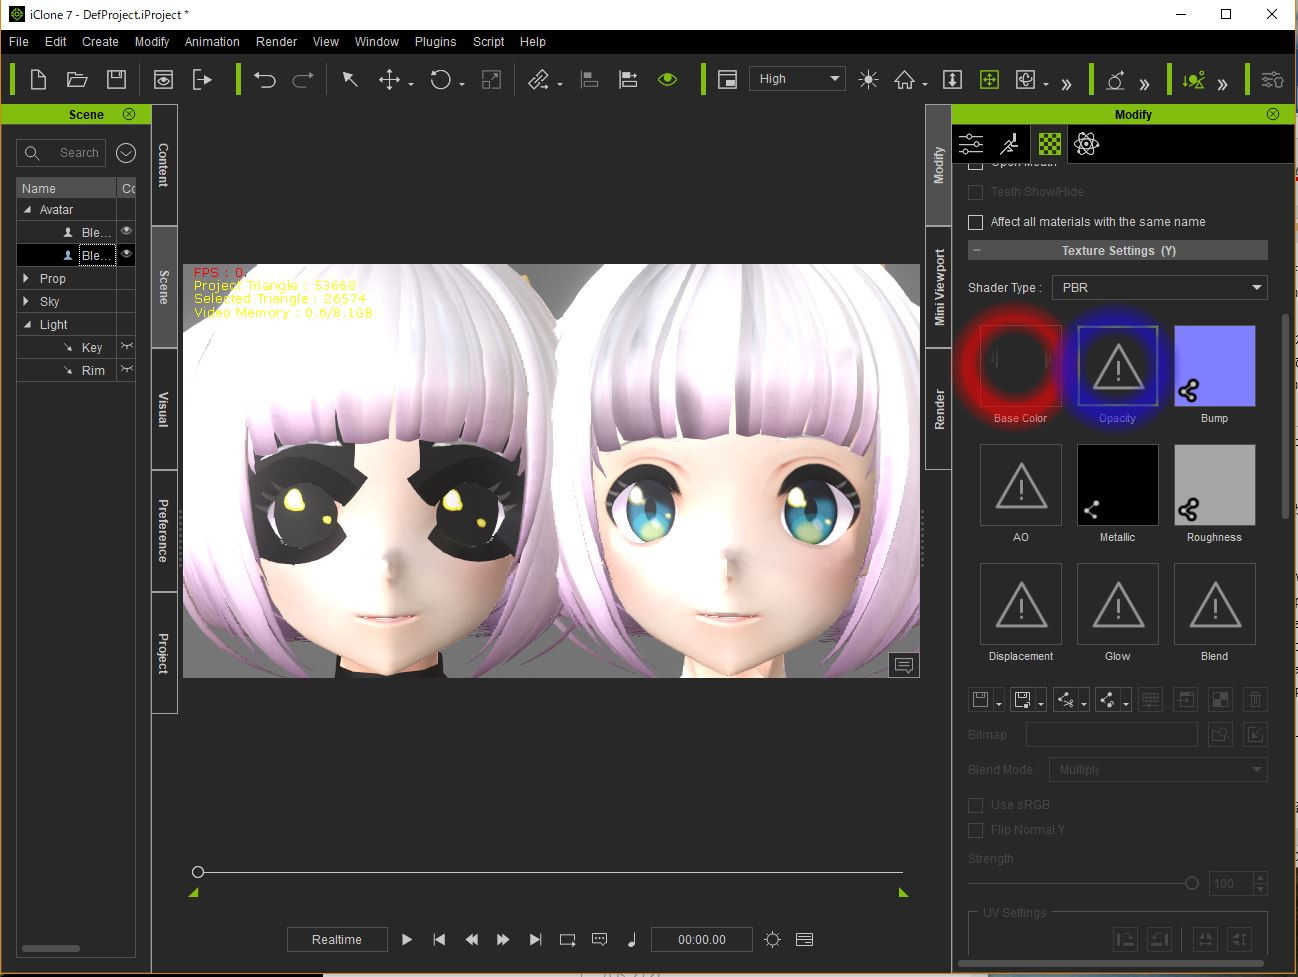Undo the last action
This screenshot has width=1298, height=977.
tap(265, 79)
